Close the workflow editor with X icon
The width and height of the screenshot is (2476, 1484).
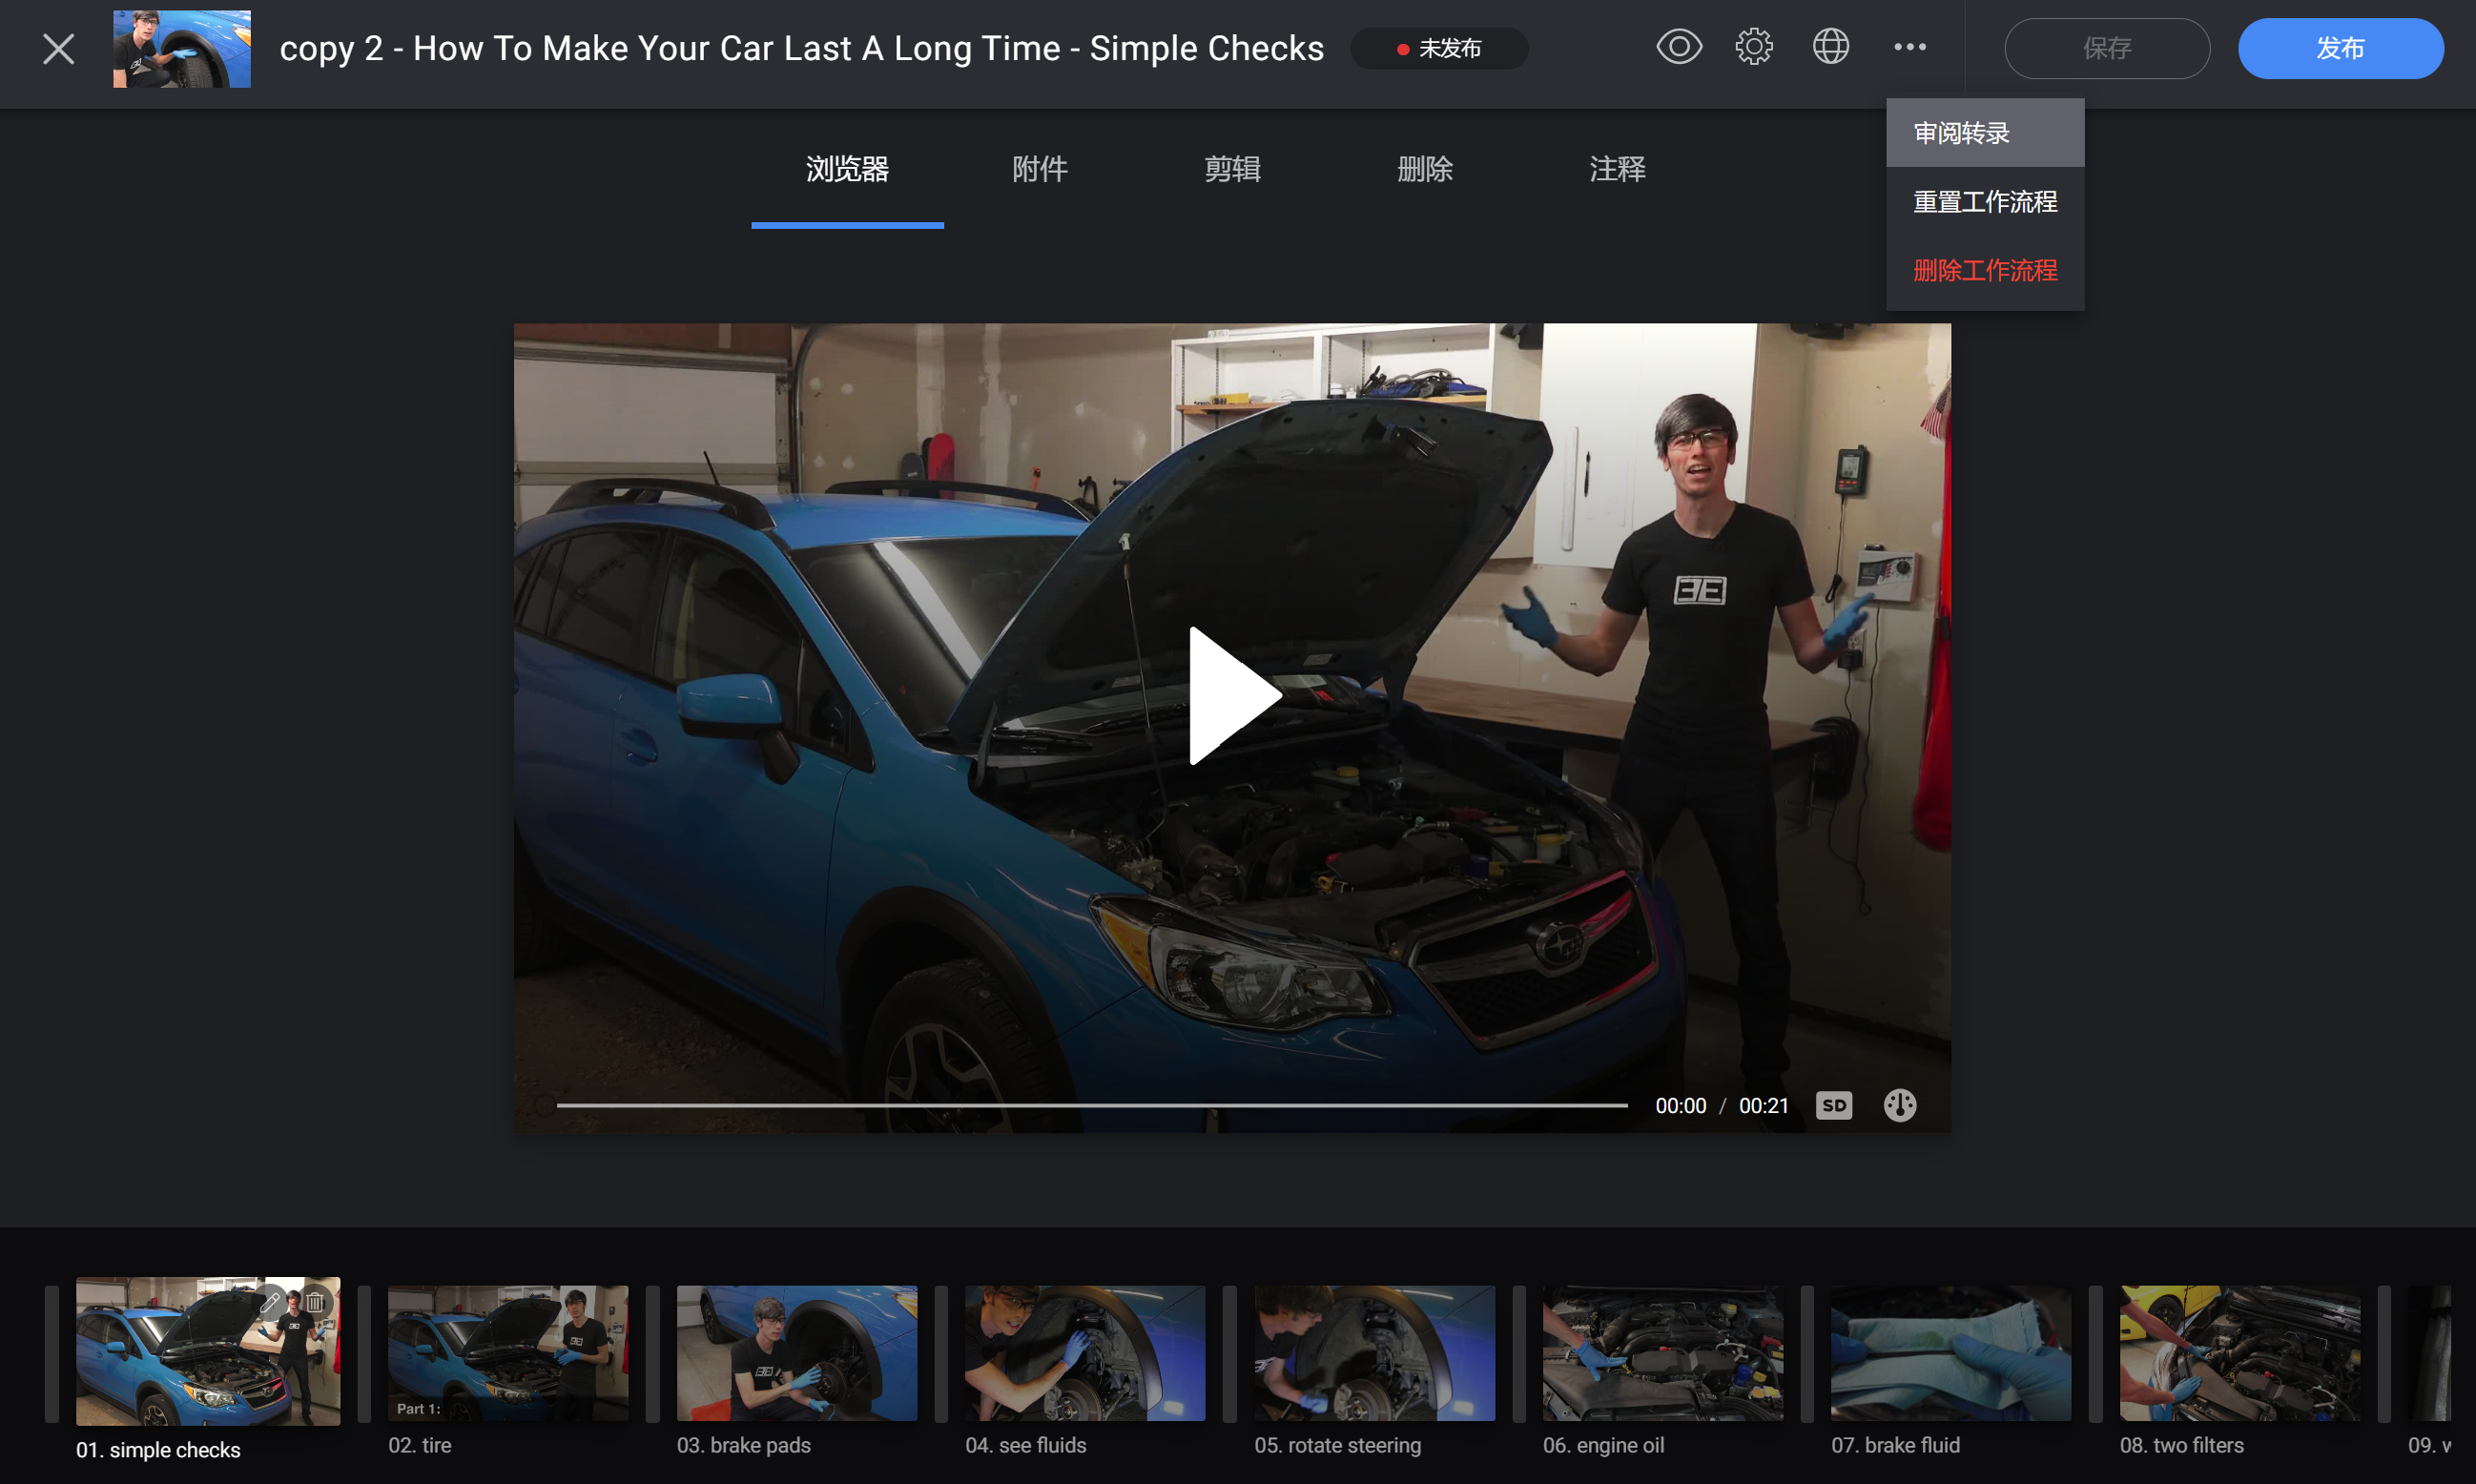59,48
